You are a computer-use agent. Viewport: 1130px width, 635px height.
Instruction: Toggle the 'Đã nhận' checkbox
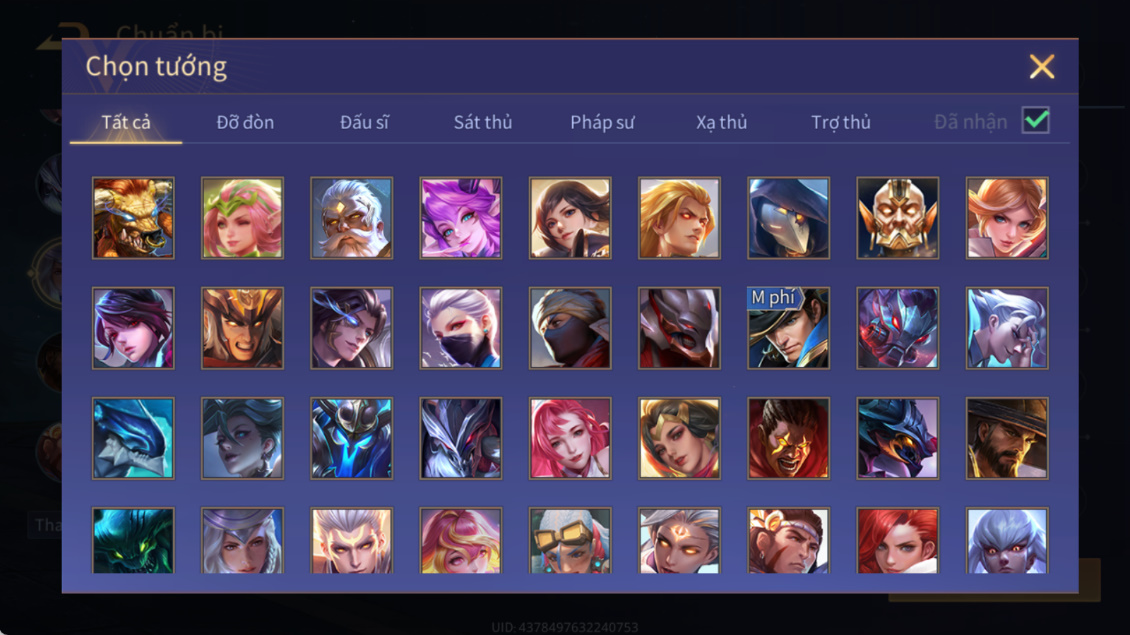point(1036,120)
